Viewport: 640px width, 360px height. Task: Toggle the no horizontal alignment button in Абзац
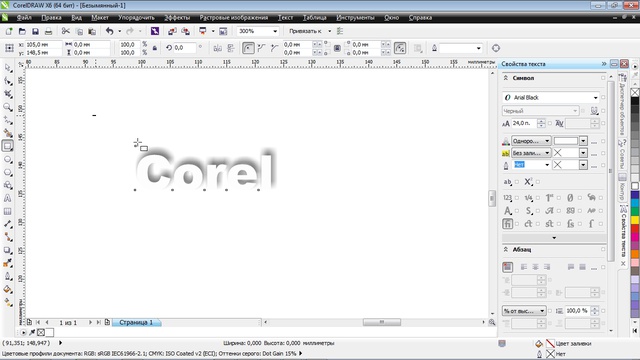pos(507,267)
